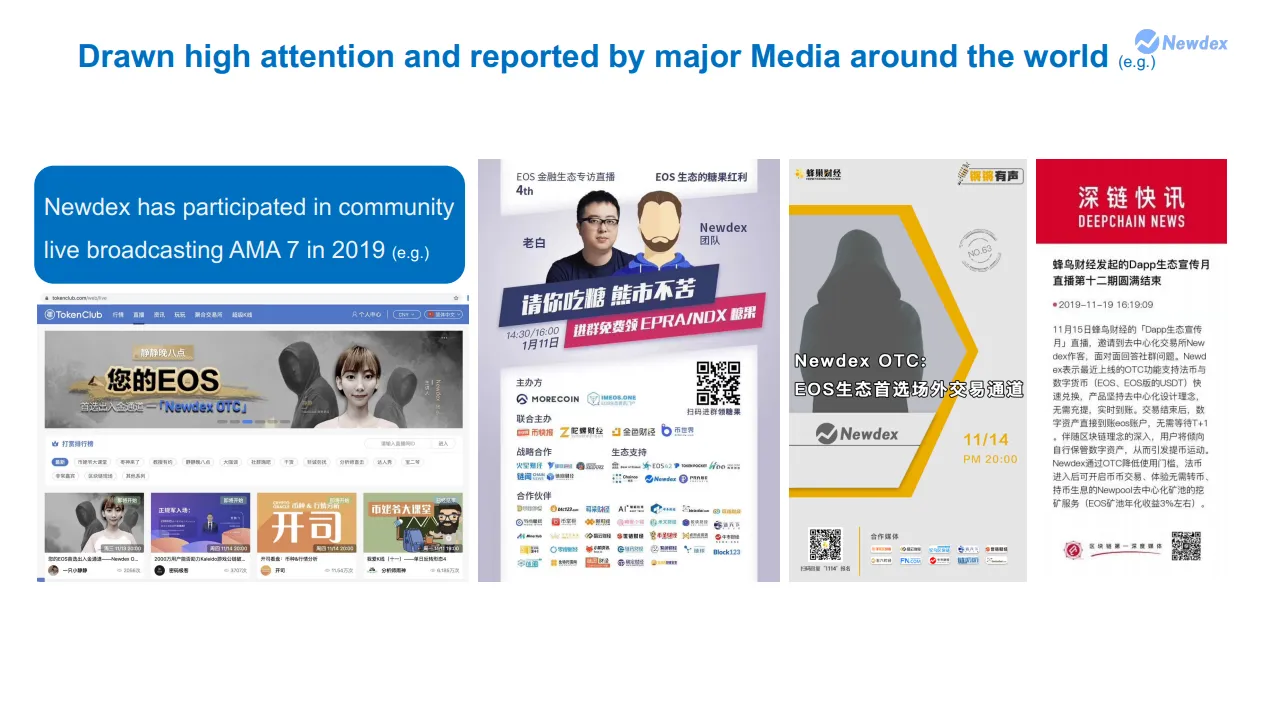Select the 大咖说 filter tag

231,462
